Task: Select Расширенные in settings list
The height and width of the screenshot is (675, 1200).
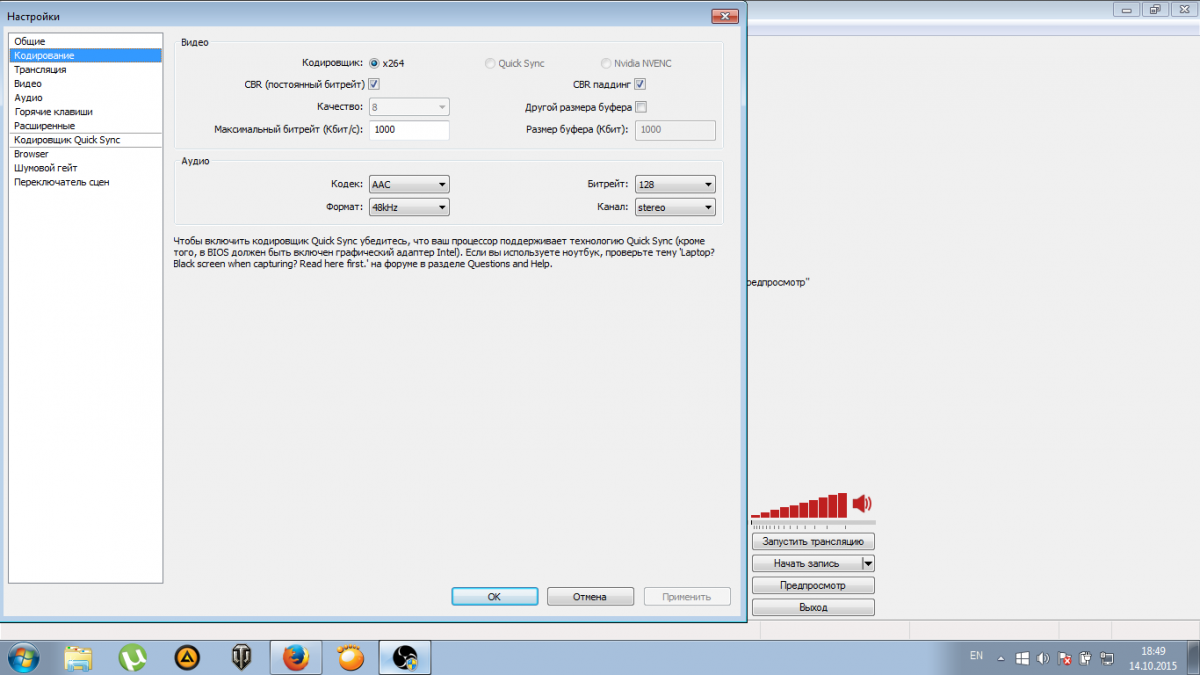Action: click(85, 126)
